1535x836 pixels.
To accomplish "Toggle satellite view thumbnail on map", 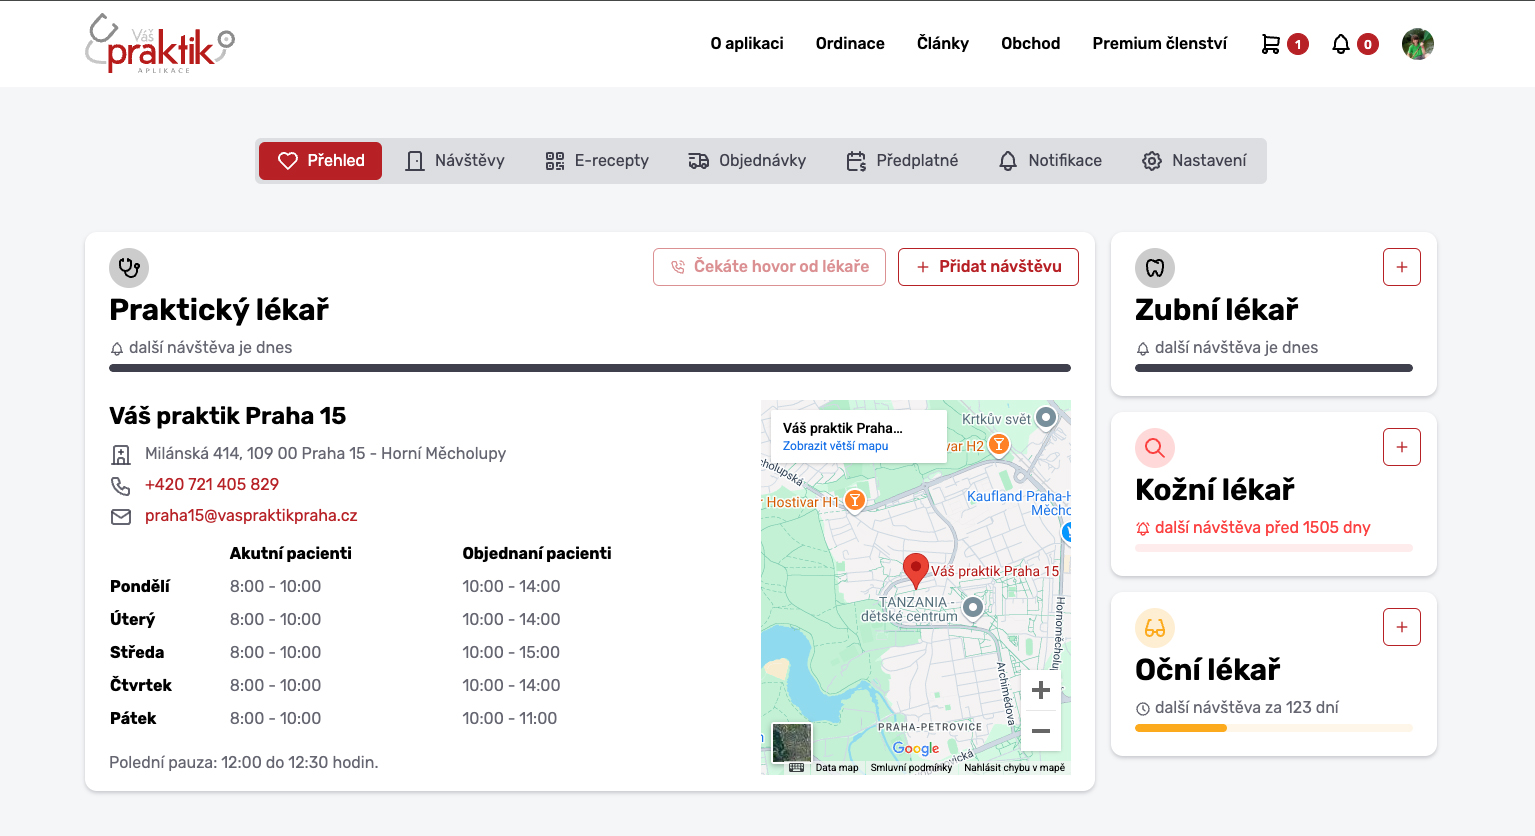I will tap(792, 742).
